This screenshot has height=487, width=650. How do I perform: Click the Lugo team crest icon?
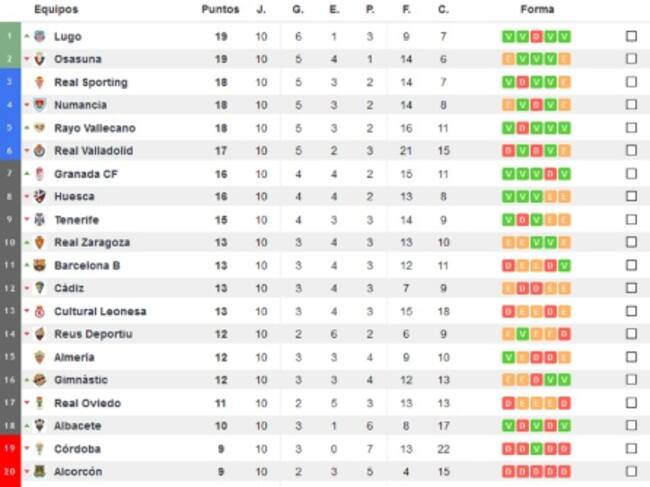40,36
